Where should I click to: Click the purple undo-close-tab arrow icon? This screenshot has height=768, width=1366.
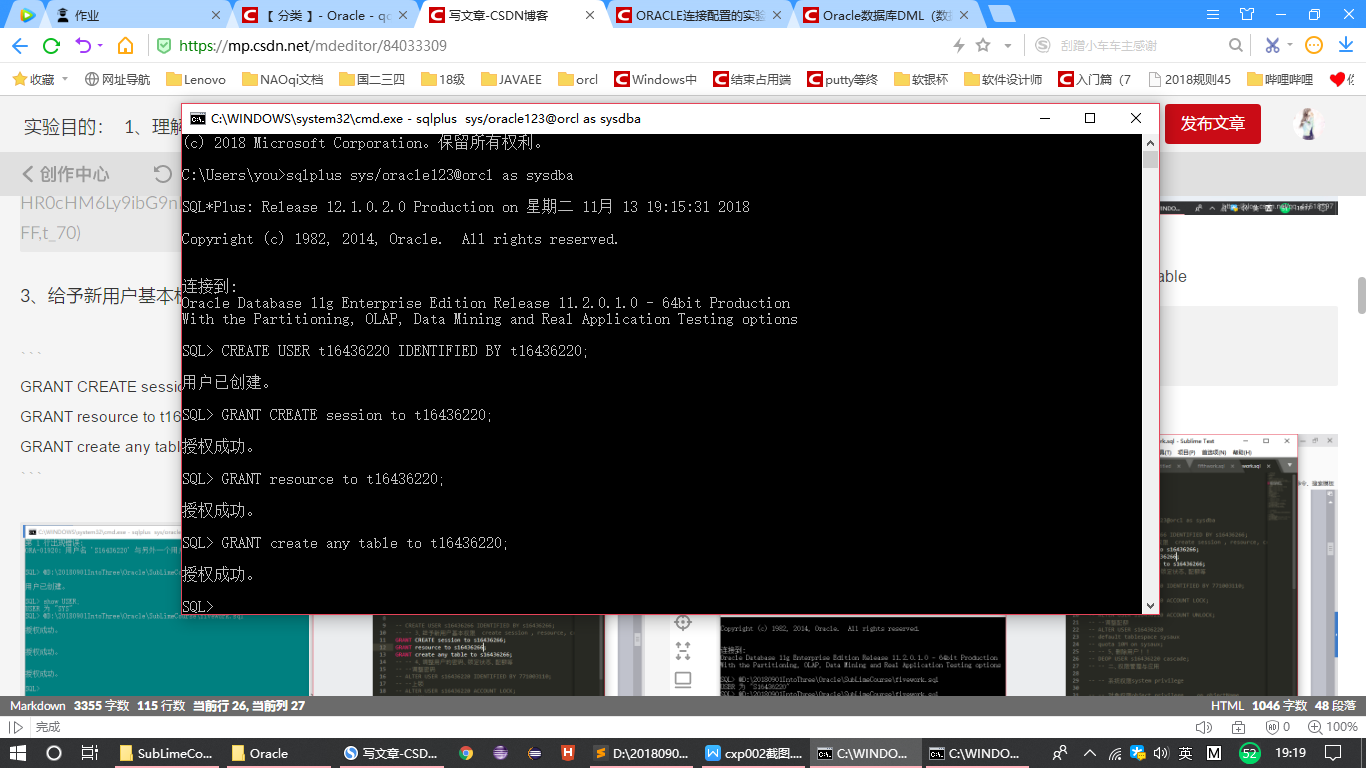tap(83, 46)
